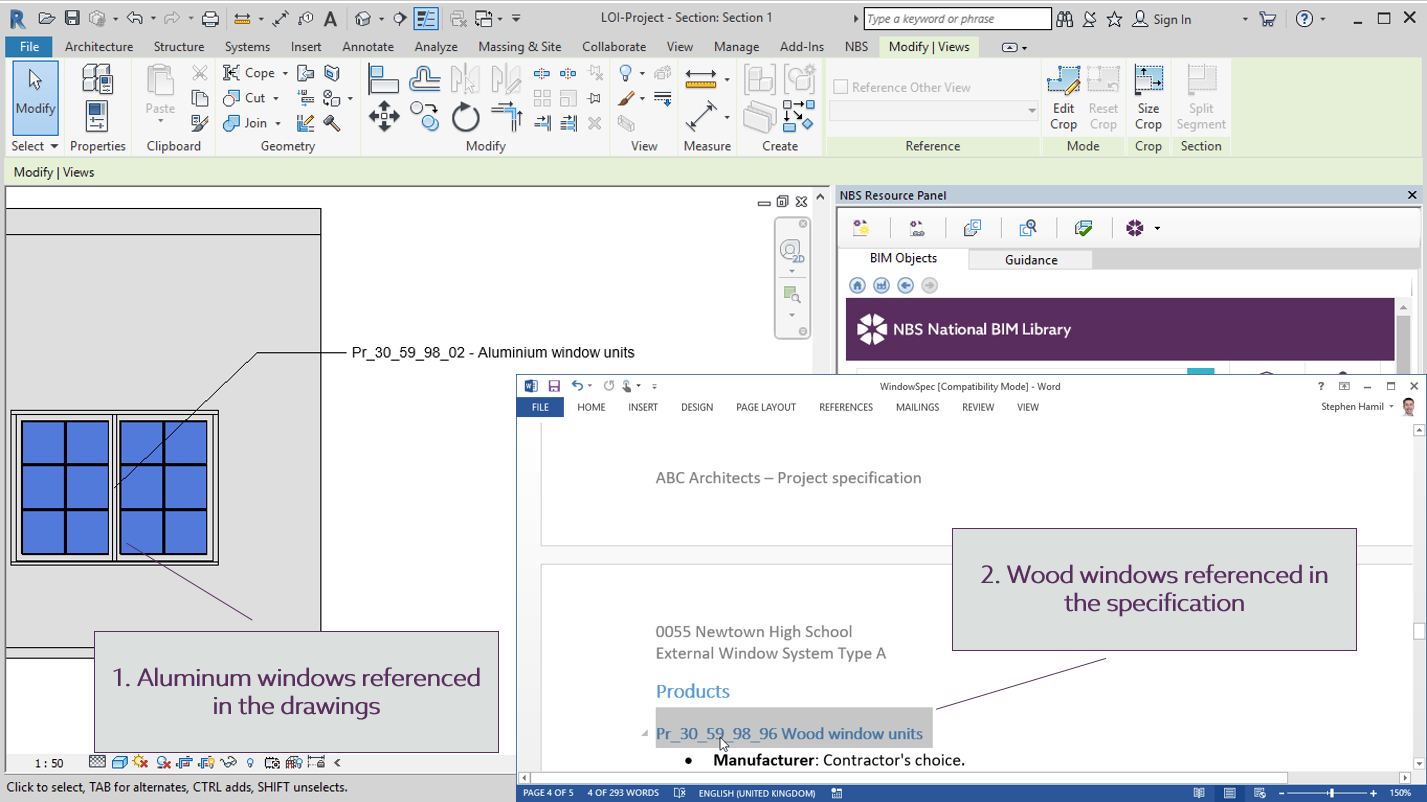Select the Match Type Properties brush
The width and height of the screenshot is (1427, 802).
pyautogui.click(x=200, y=123)
